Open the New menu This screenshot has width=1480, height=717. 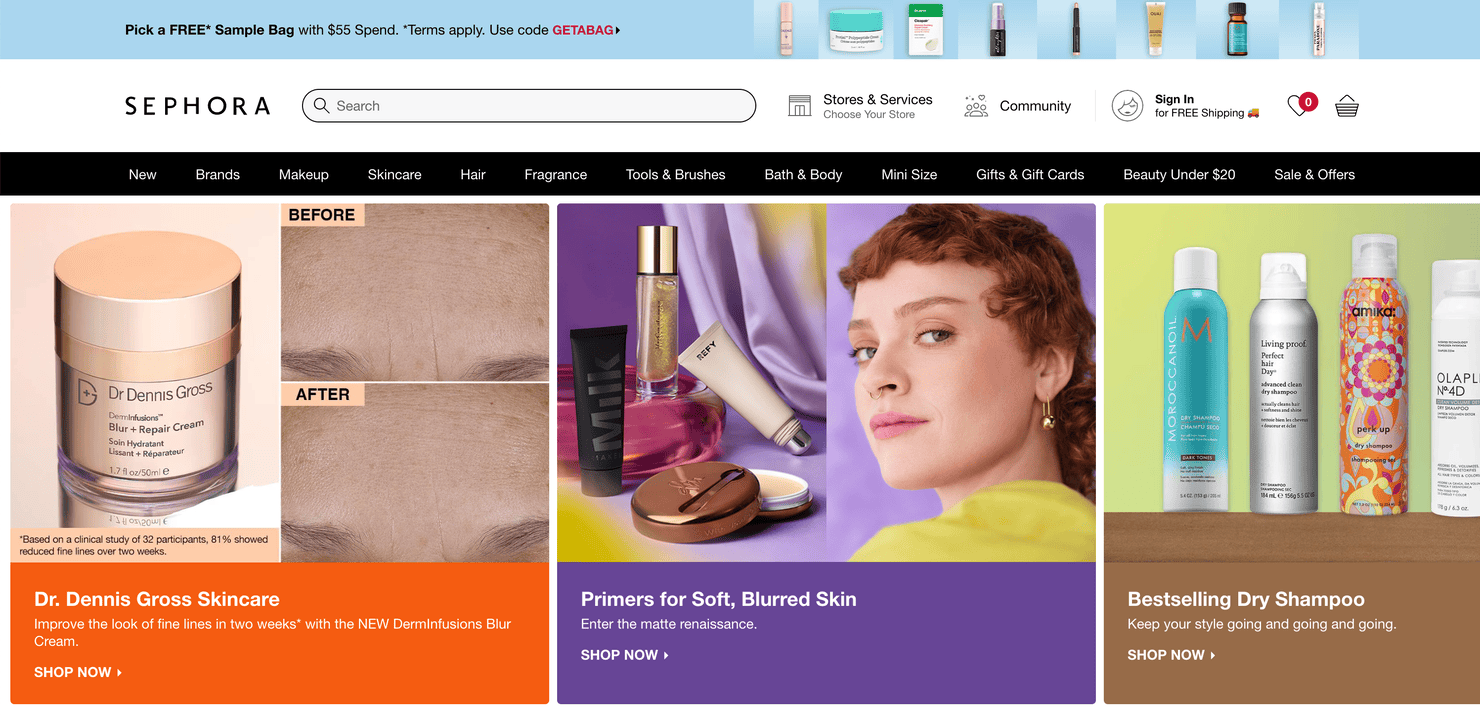[142, 174]
